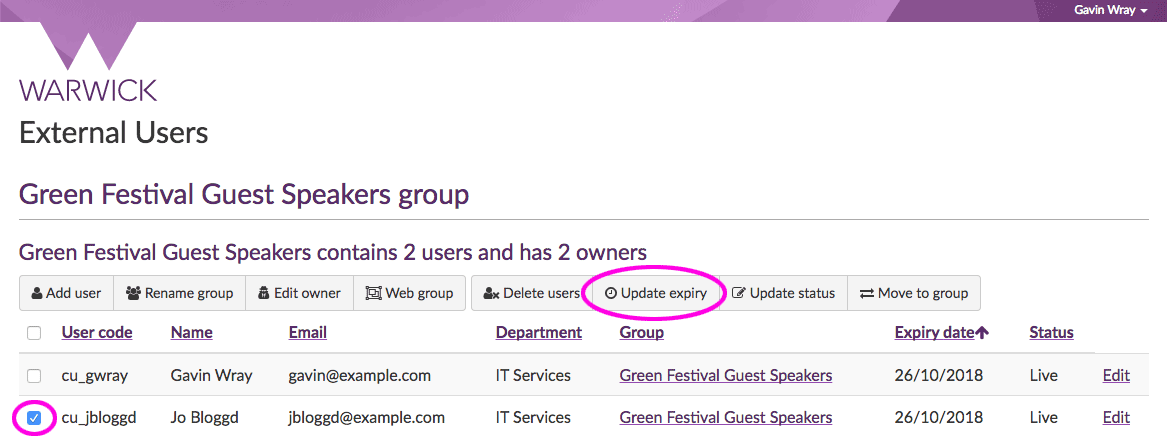Image resolution: width=1167 pixels, height=446 pixels.
Task: Click the Warwick logo
Action: point(88,63)
